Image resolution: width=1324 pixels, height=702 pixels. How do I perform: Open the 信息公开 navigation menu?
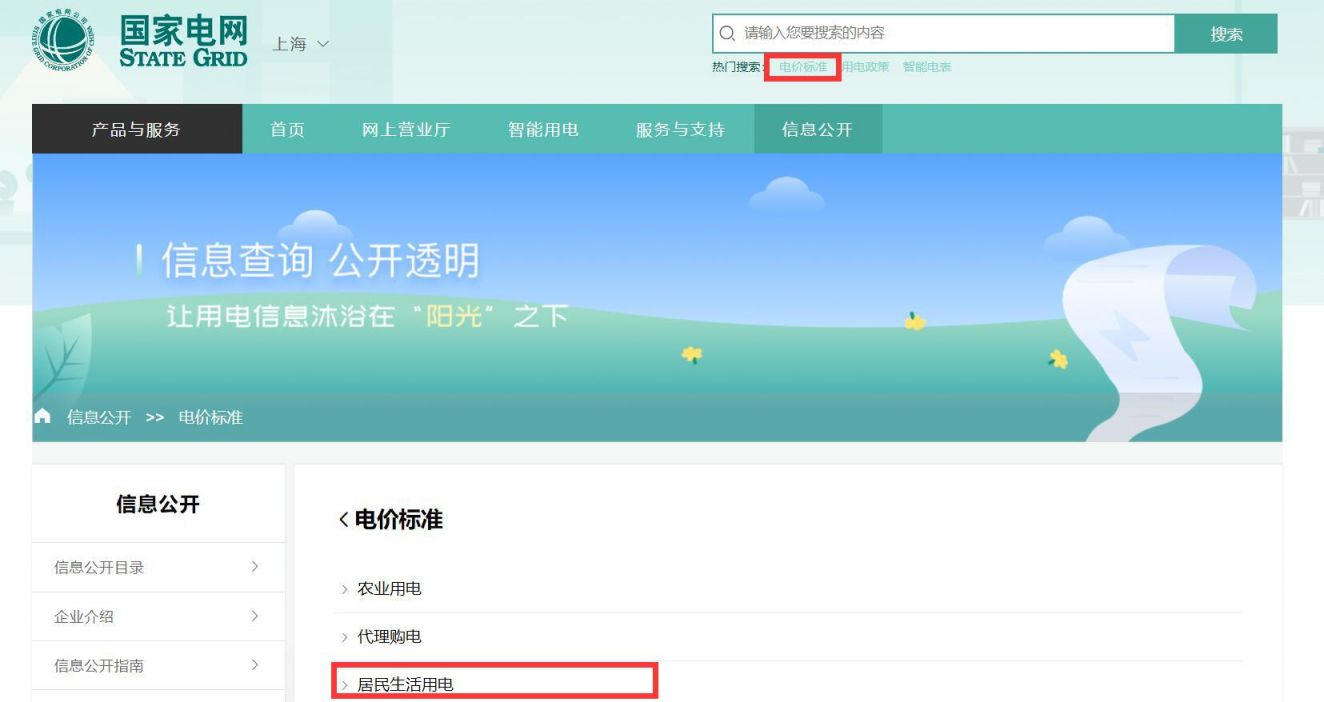817,129
